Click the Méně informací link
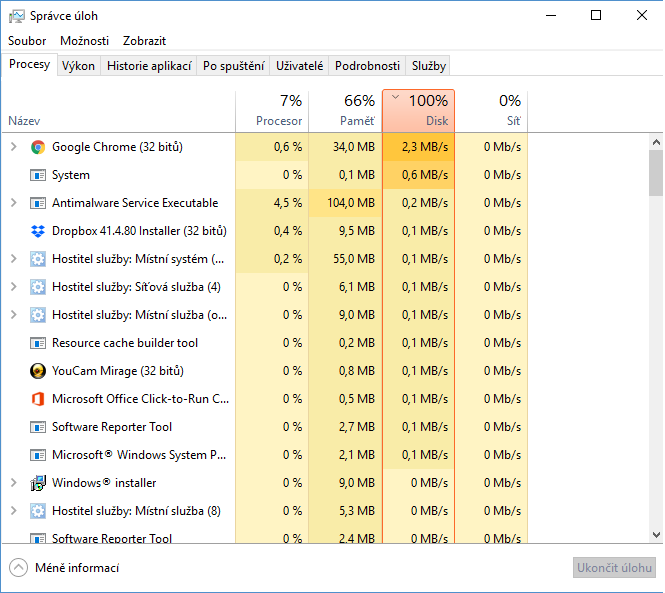Image resolution: width=665 pixels, height=593 pixels. point(77,568)
